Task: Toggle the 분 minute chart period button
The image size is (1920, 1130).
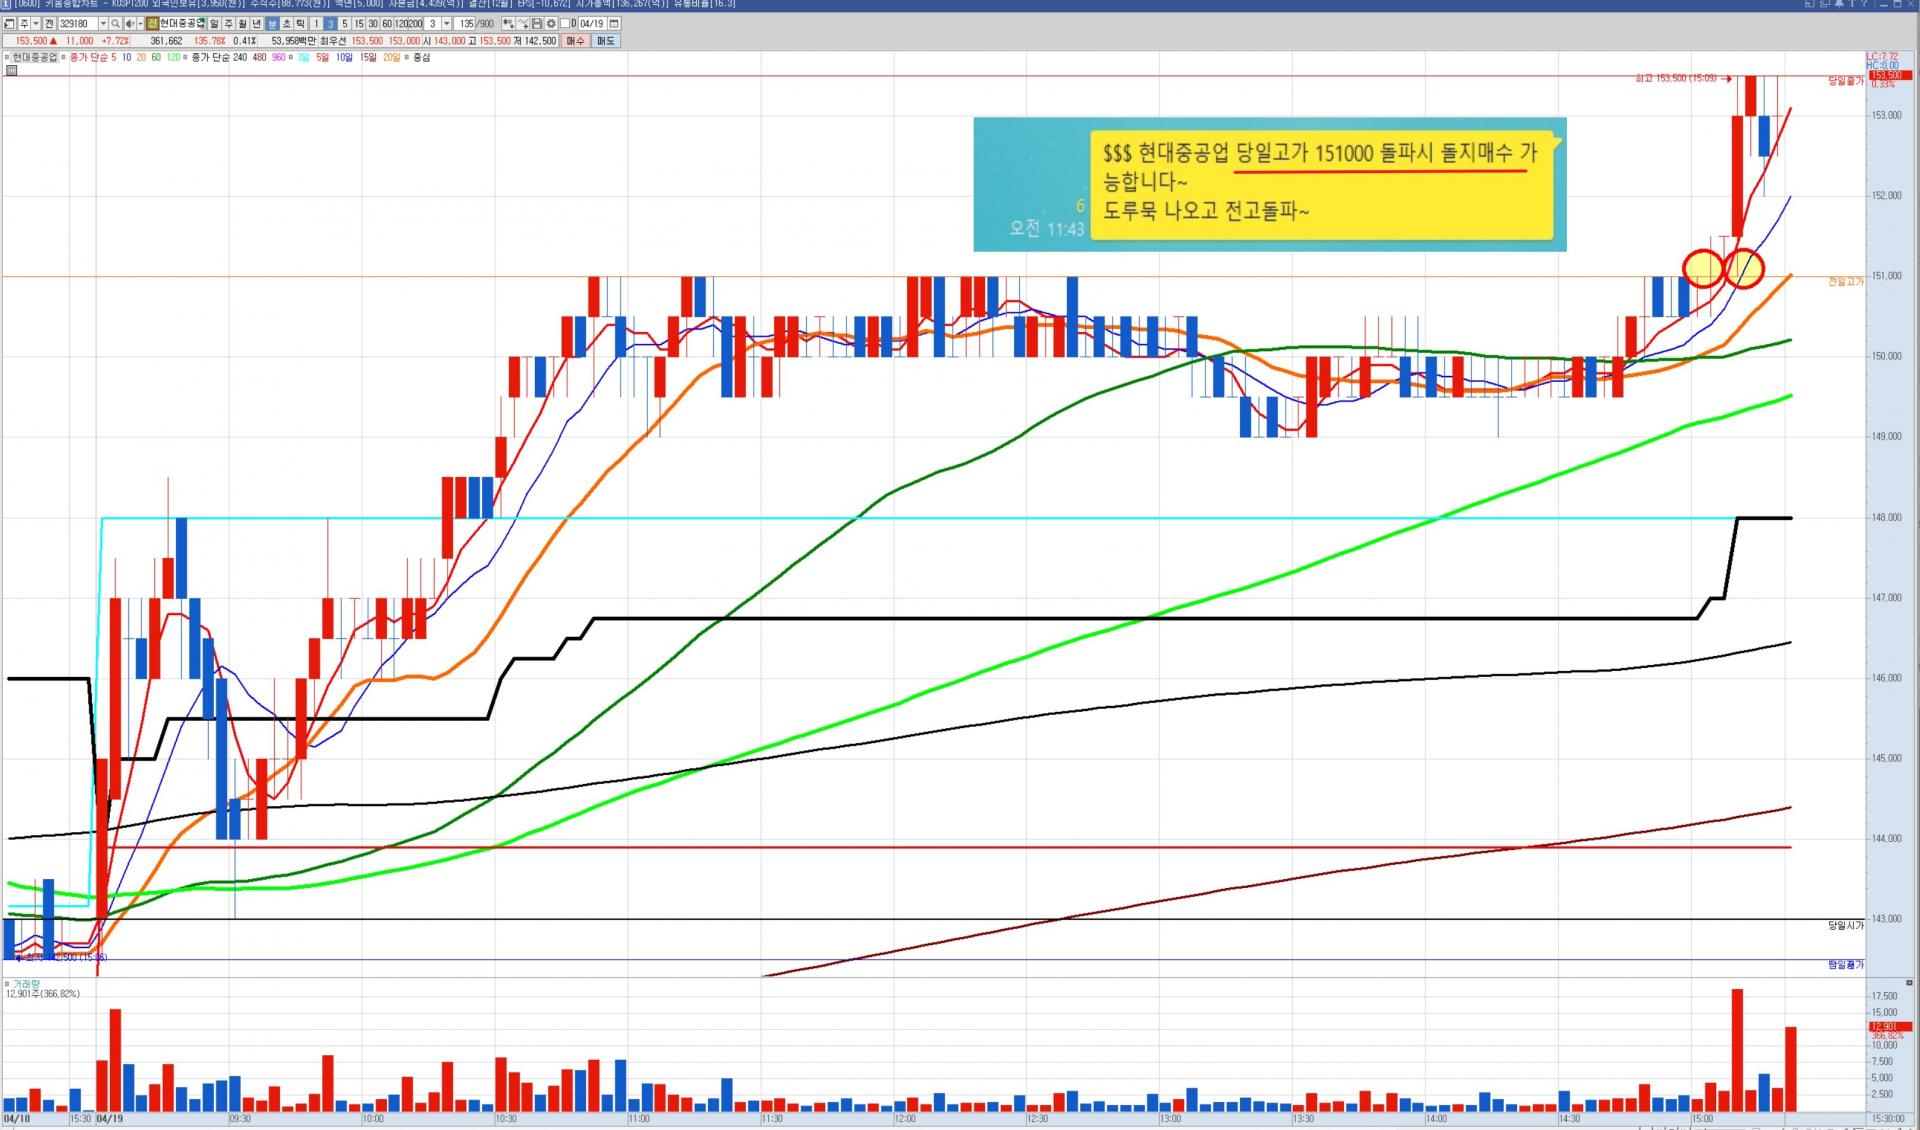Action: pyautogui.click(x=272, y=24)
